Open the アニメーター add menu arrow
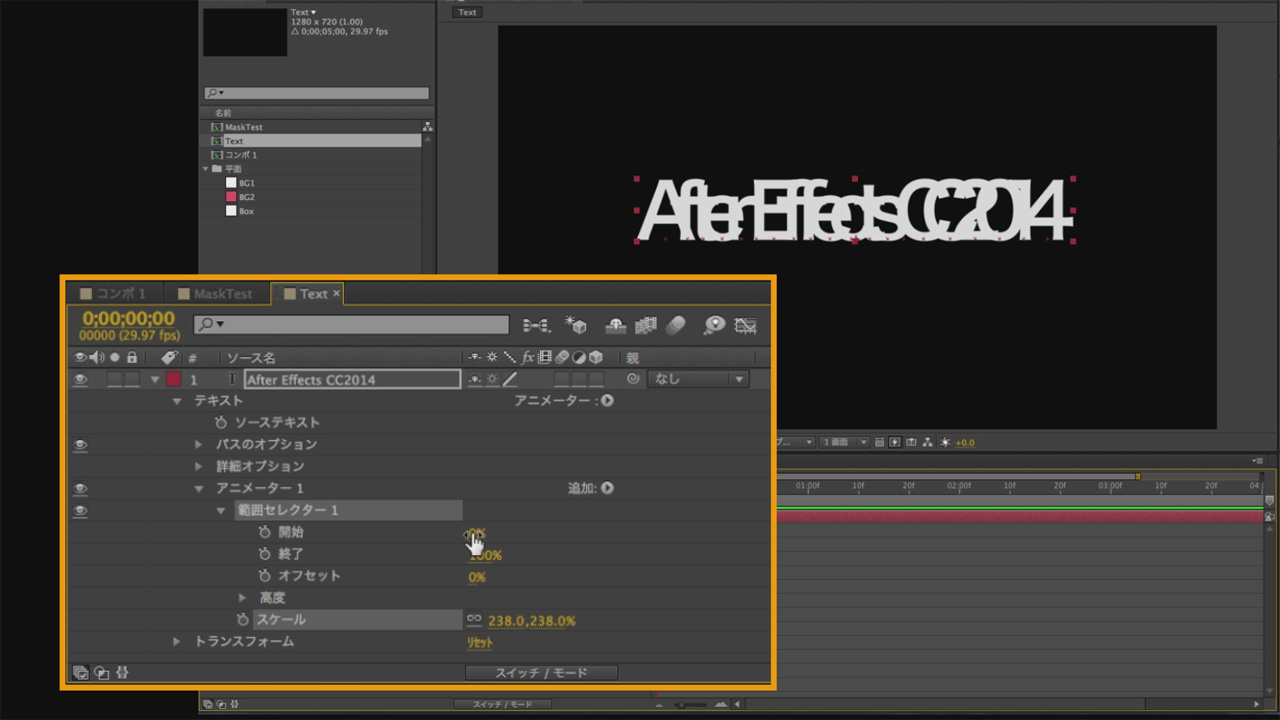Viewport: 1280px width, 720px height. point(607,400)
